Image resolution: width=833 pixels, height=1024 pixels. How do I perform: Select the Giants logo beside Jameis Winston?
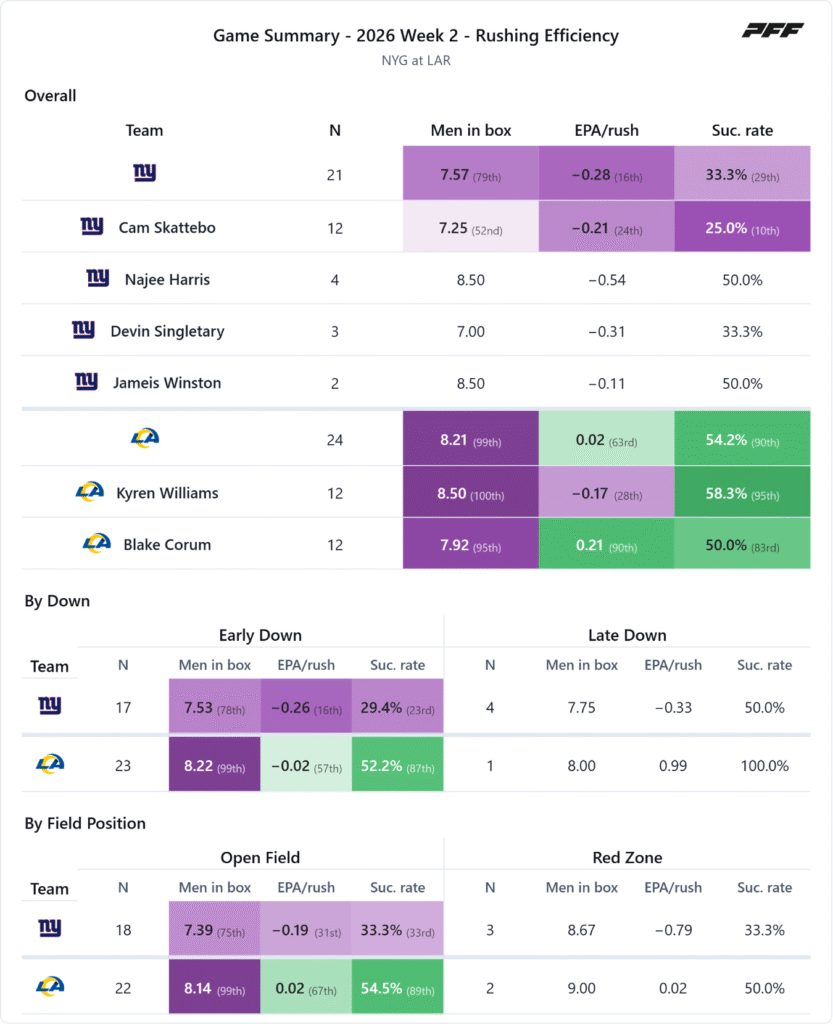(x=86, y=381)
